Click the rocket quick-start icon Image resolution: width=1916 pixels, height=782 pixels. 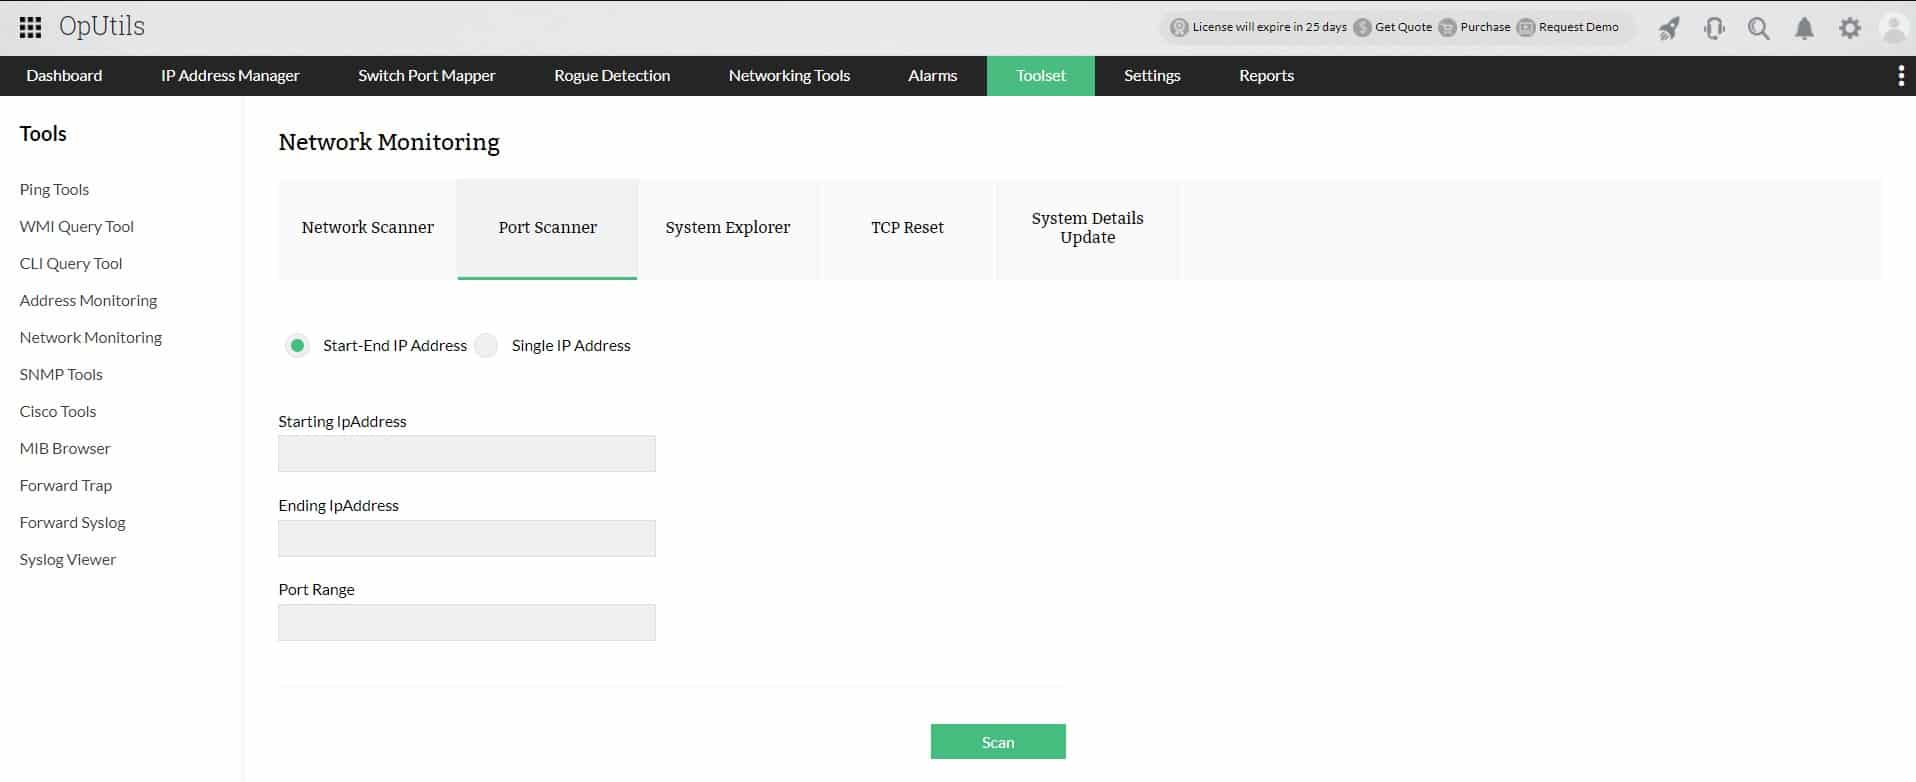1669,28
